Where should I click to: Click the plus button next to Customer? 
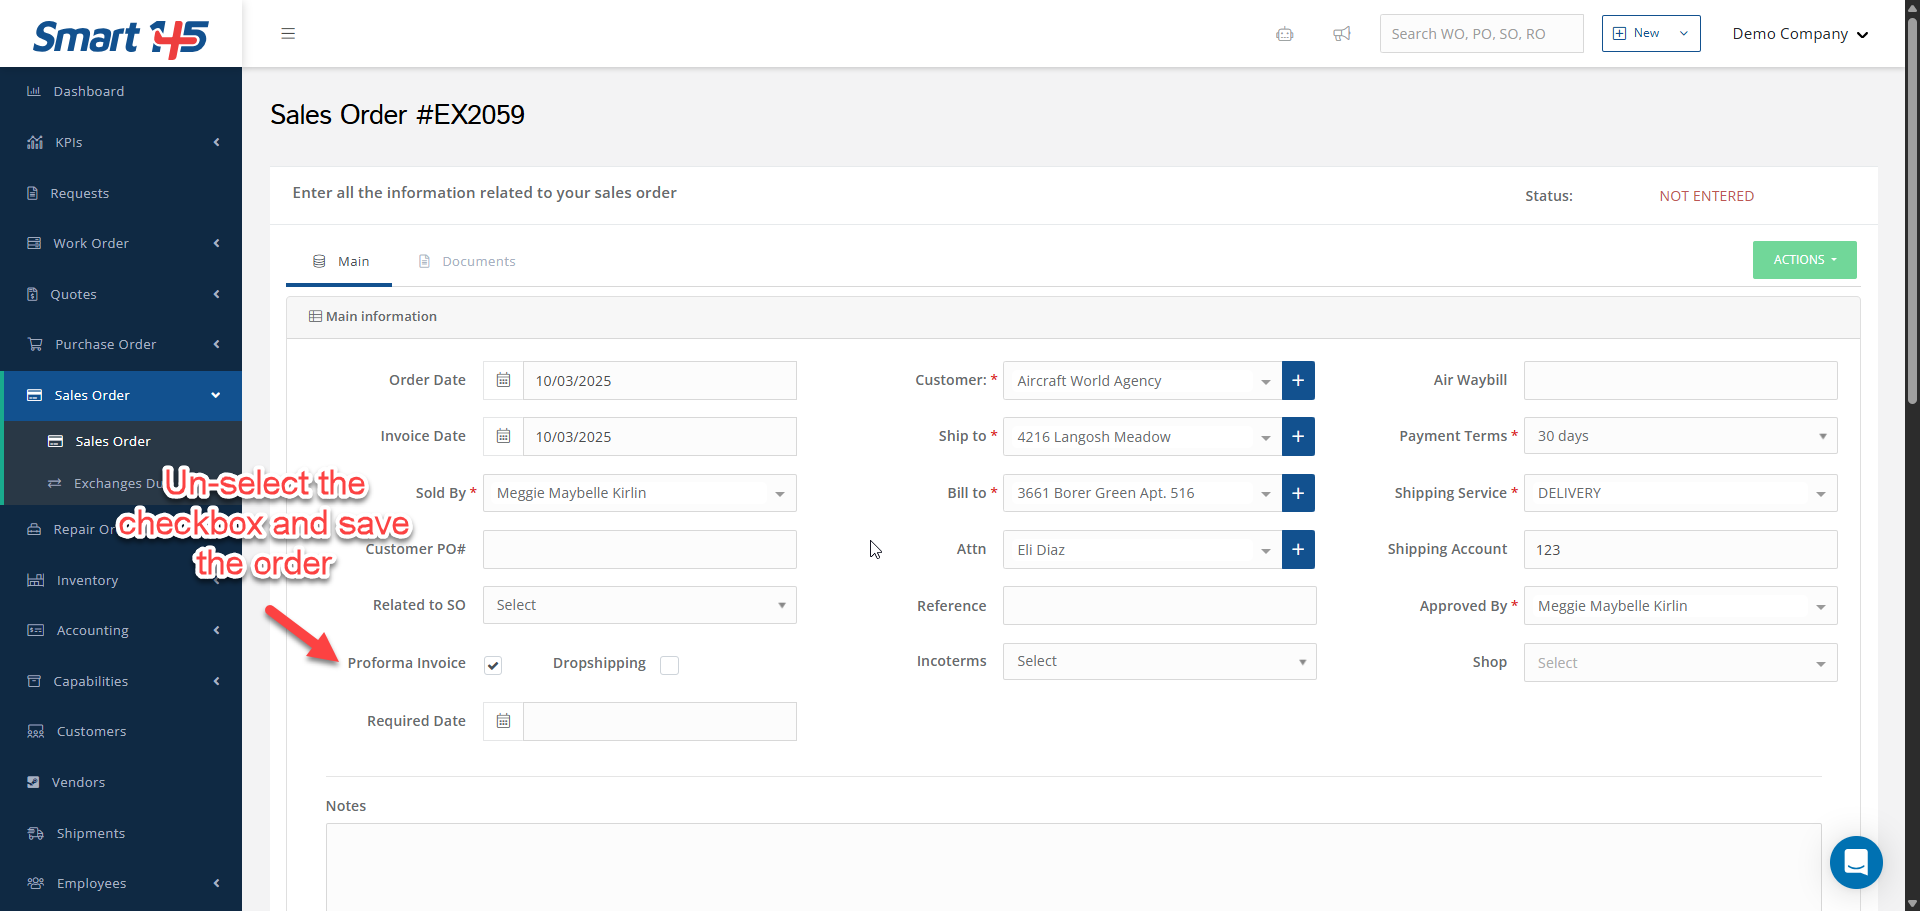1298,381
